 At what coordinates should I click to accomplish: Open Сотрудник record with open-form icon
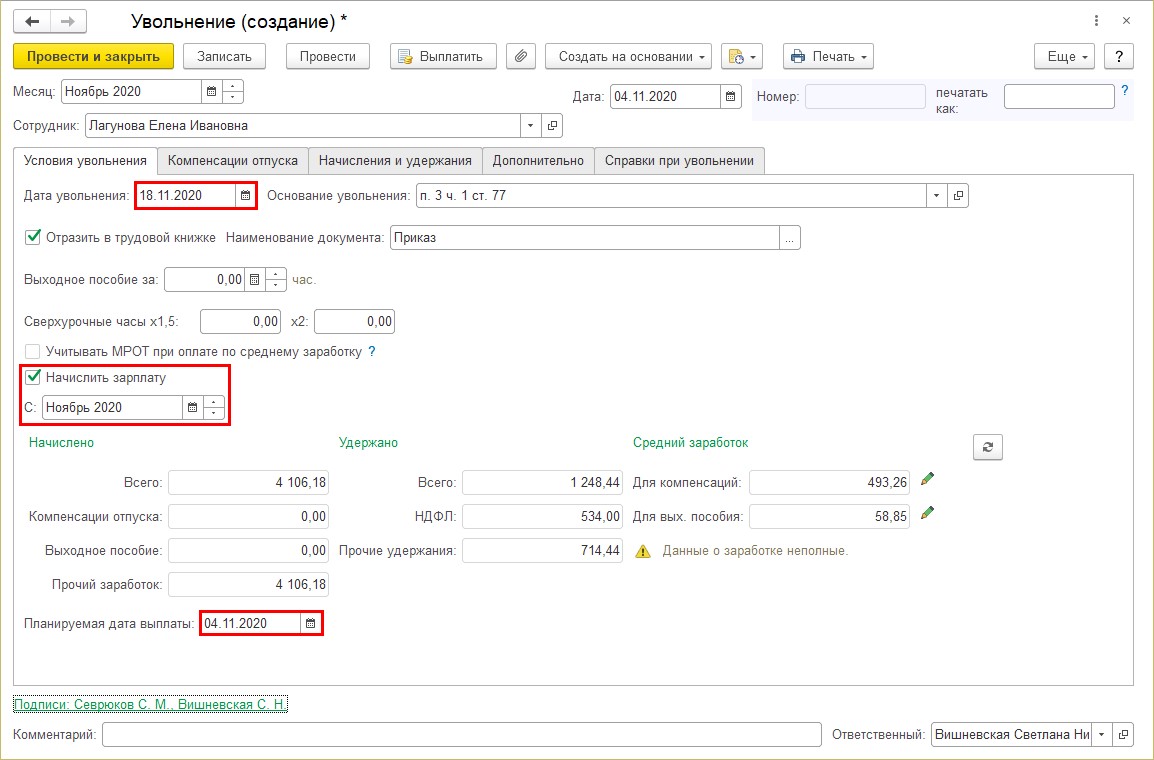[552, 126]
